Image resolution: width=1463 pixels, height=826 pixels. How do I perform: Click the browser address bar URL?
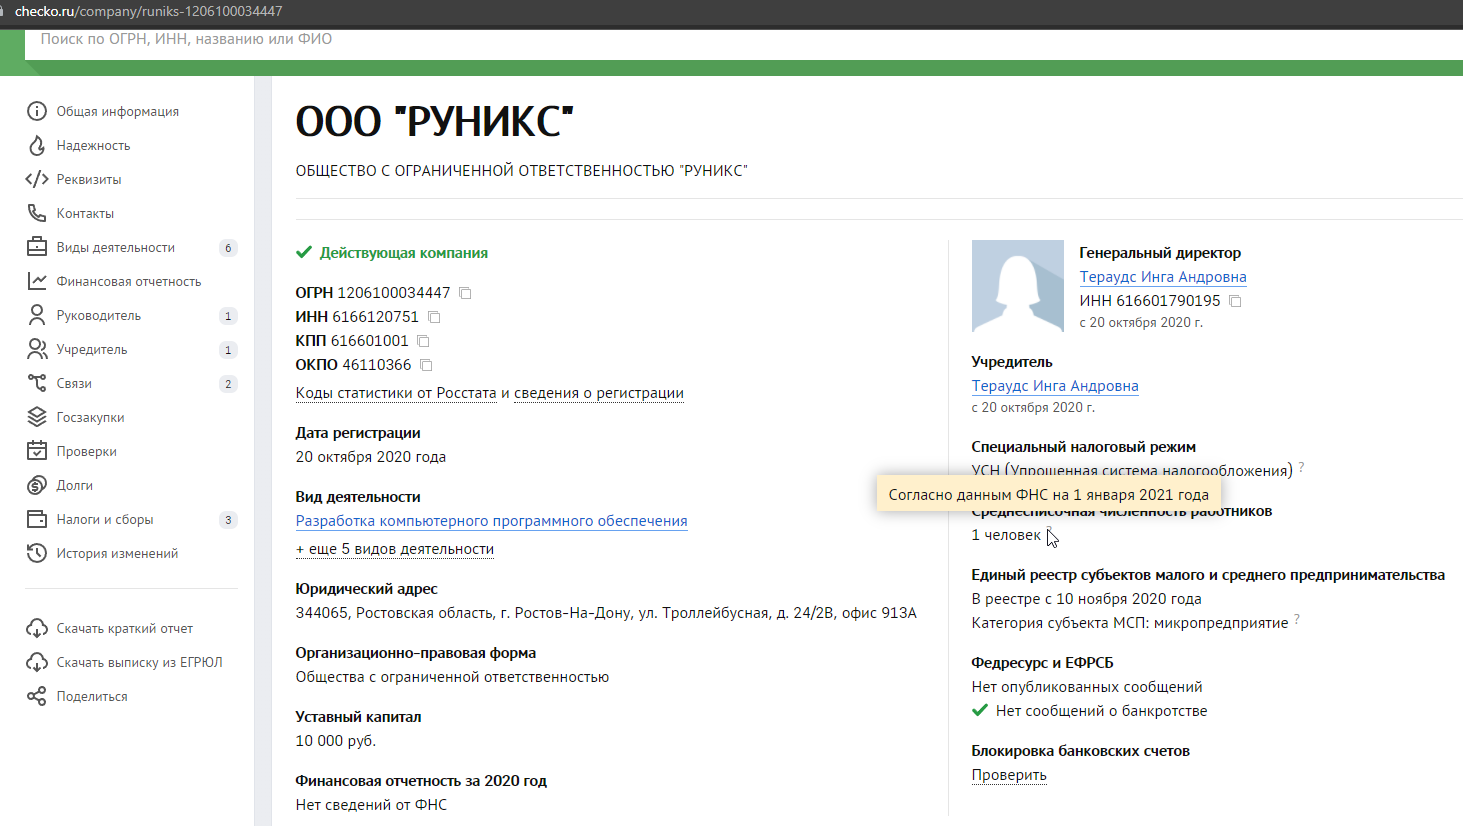148,11
